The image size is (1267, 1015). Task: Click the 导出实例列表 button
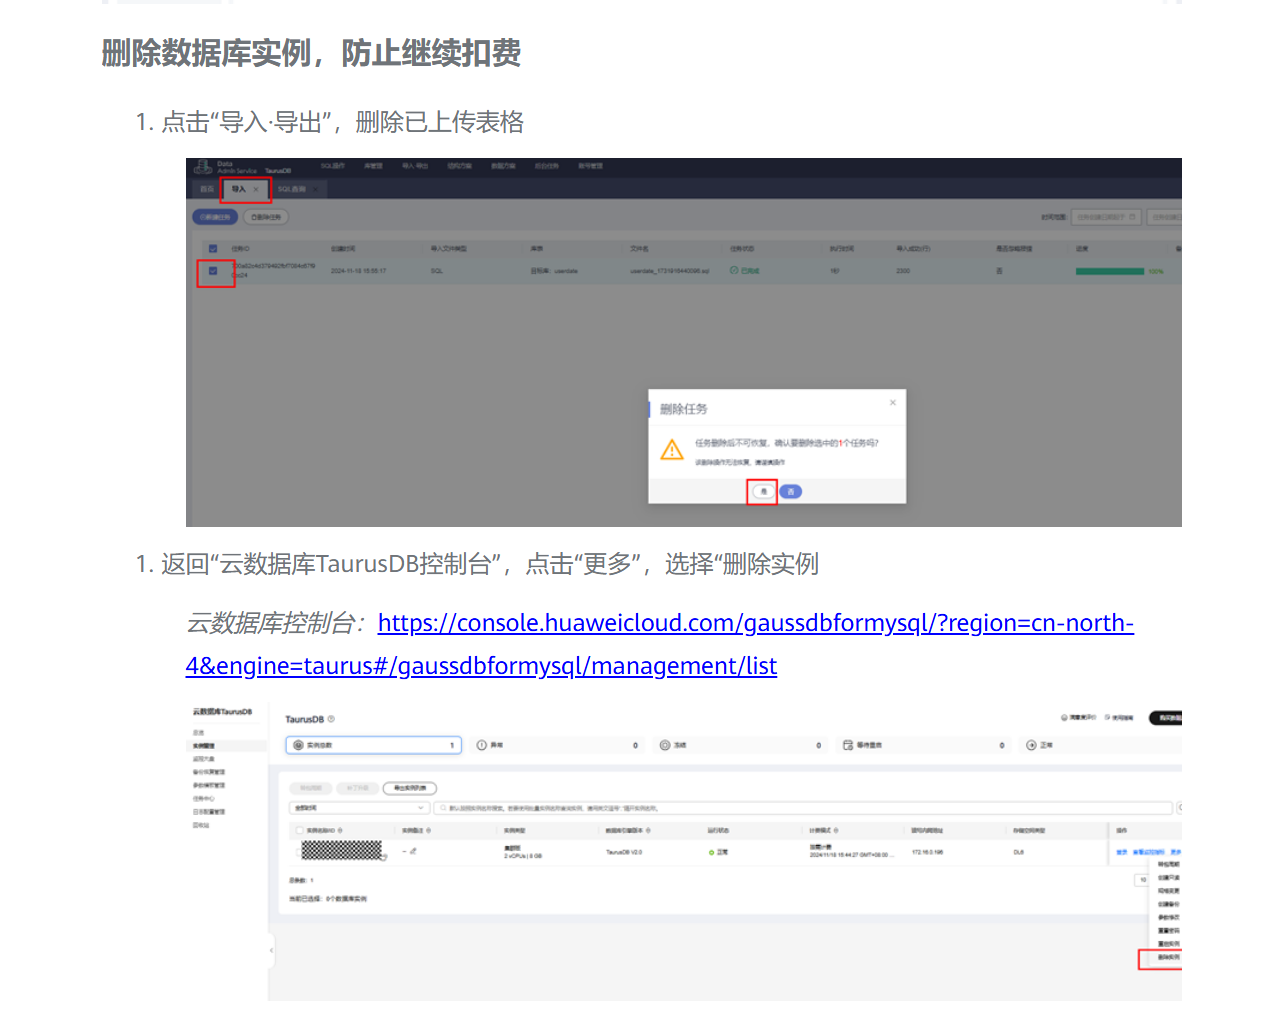point(410,788)
